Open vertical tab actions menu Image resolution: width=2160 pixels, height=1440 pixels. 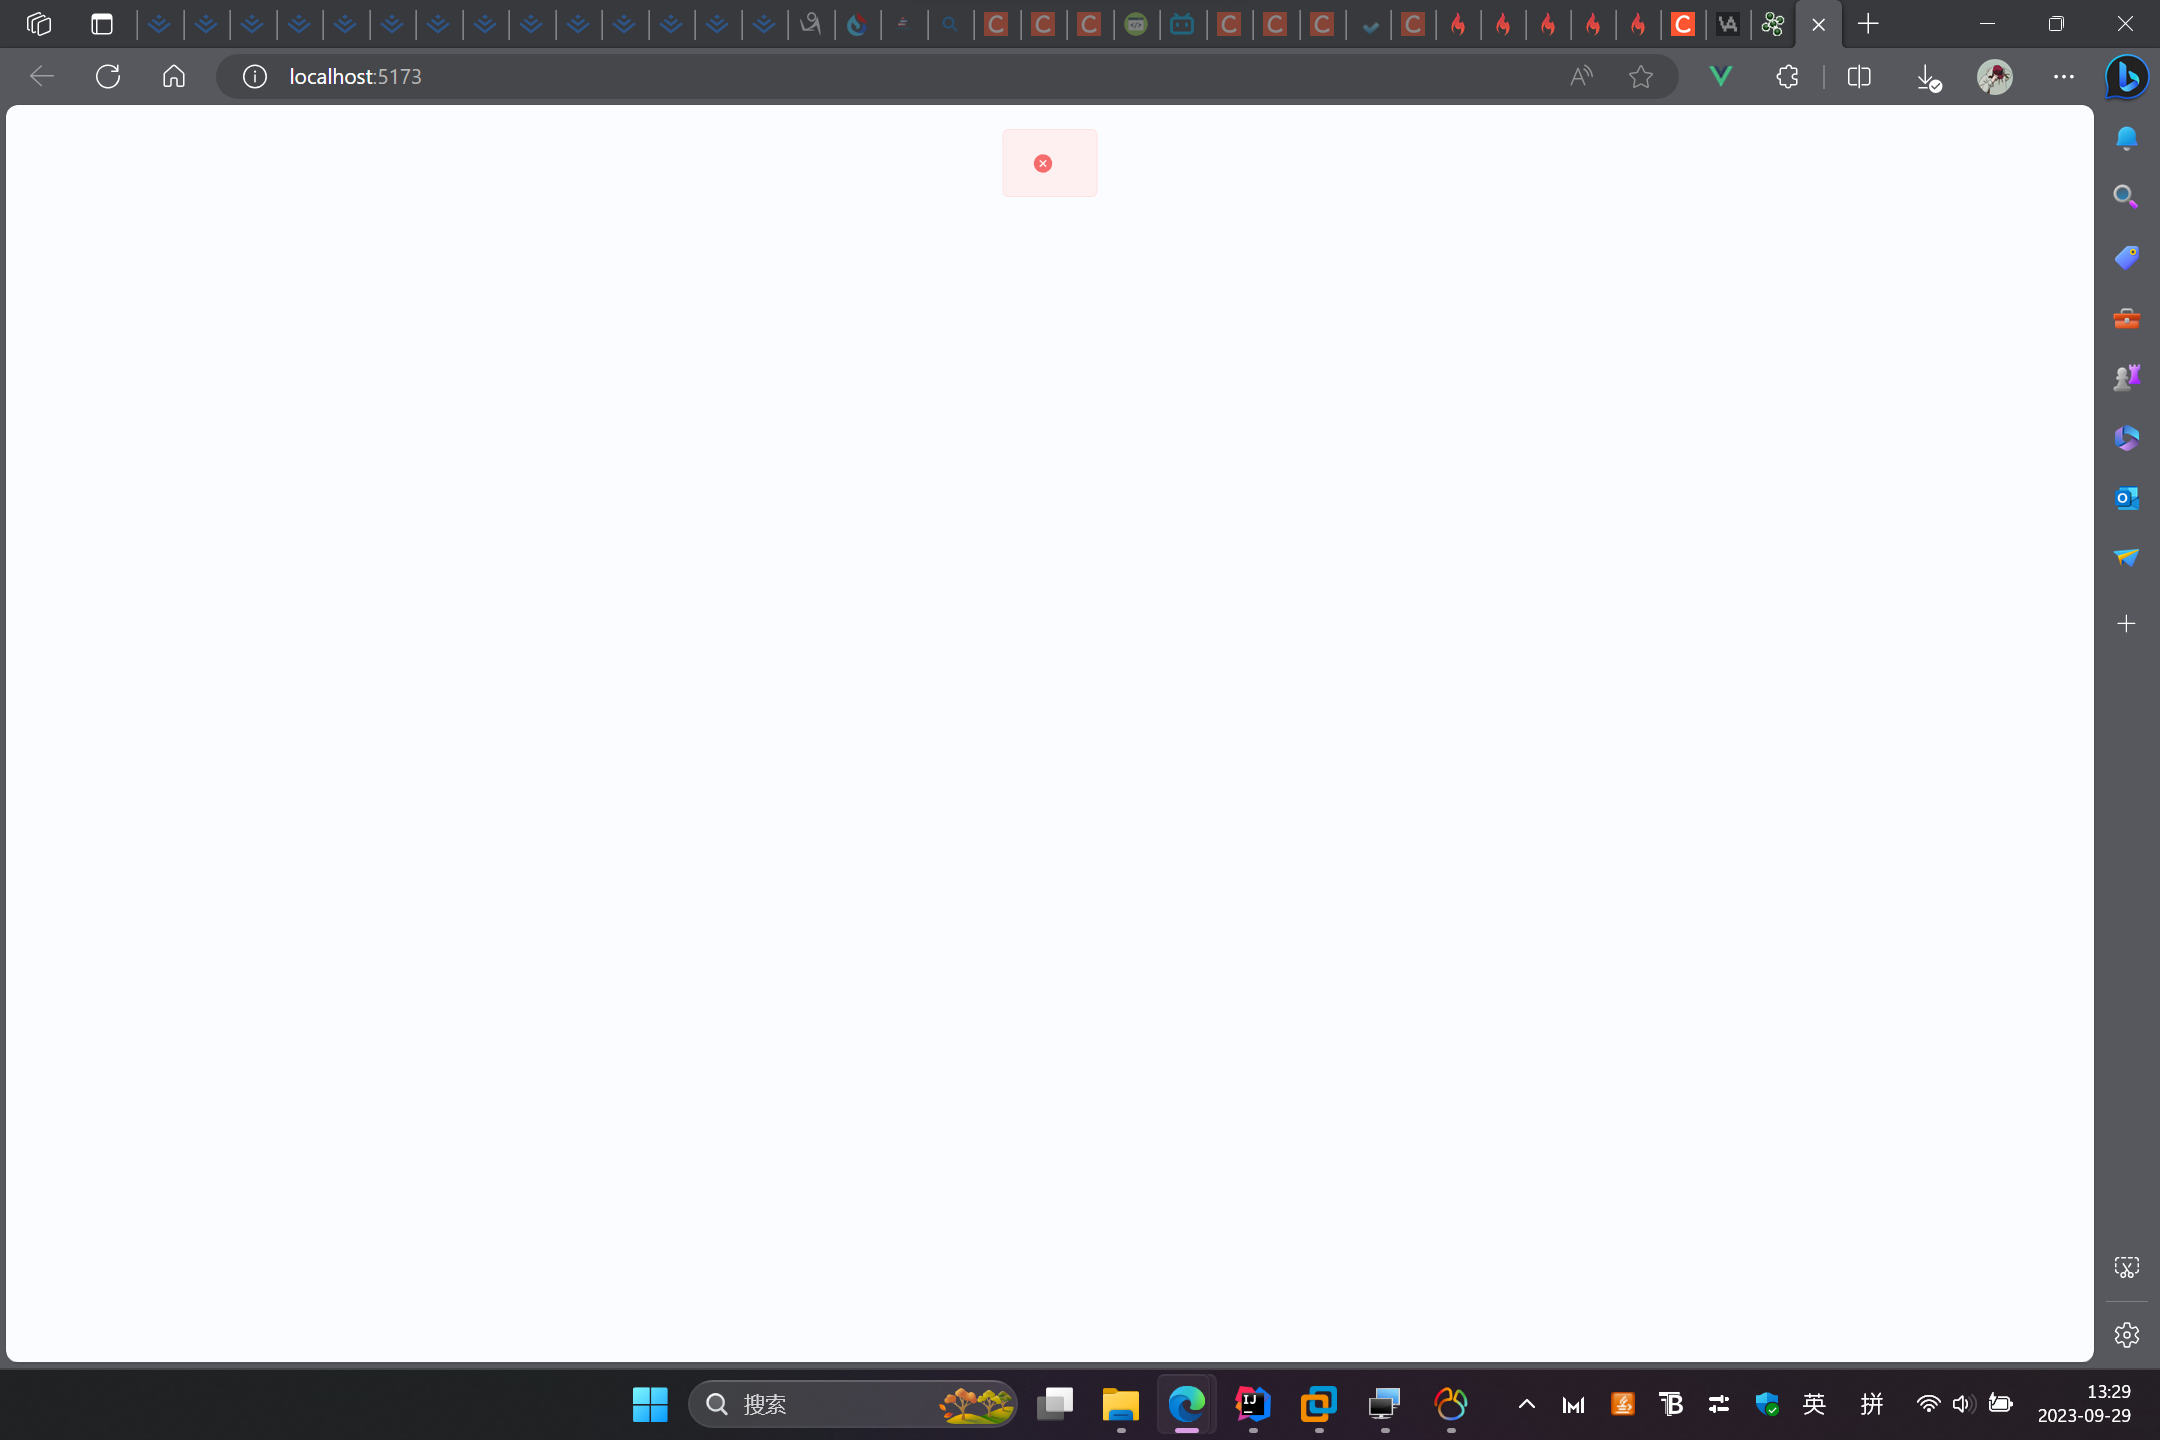pos(101,24)
